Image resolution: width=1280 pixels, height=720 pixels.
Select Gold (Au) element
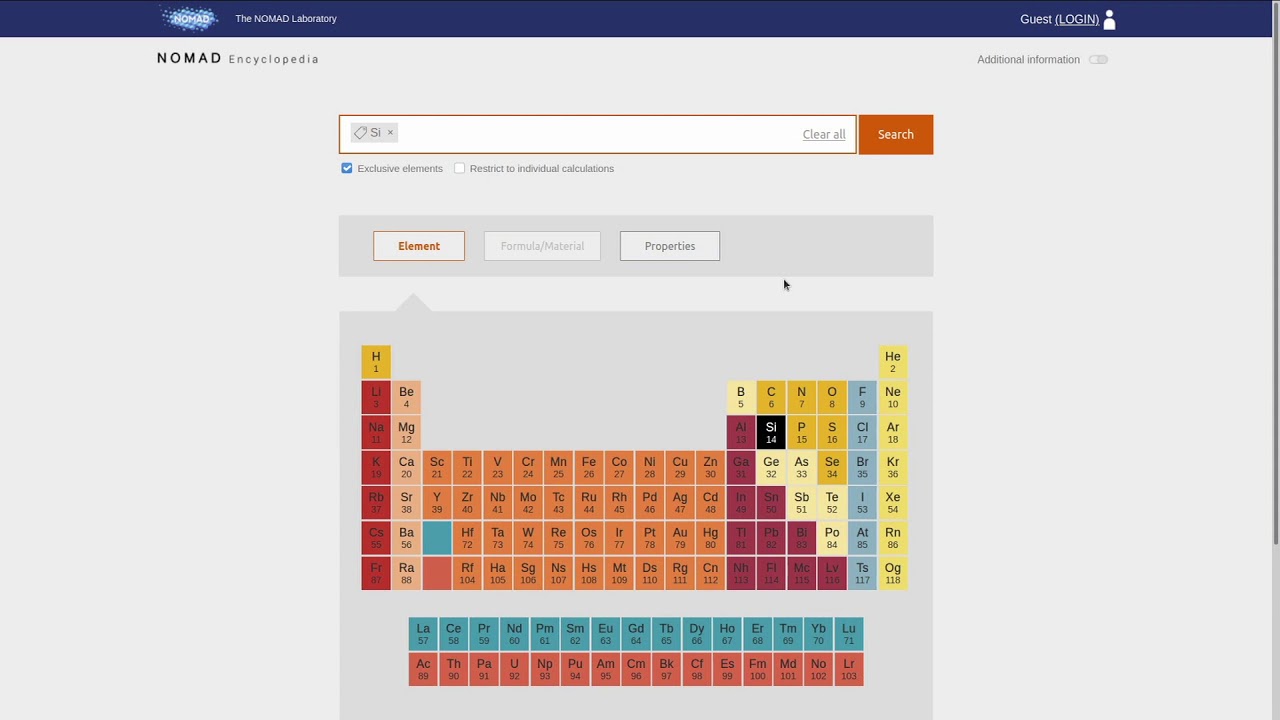click(x=680, y=538)
